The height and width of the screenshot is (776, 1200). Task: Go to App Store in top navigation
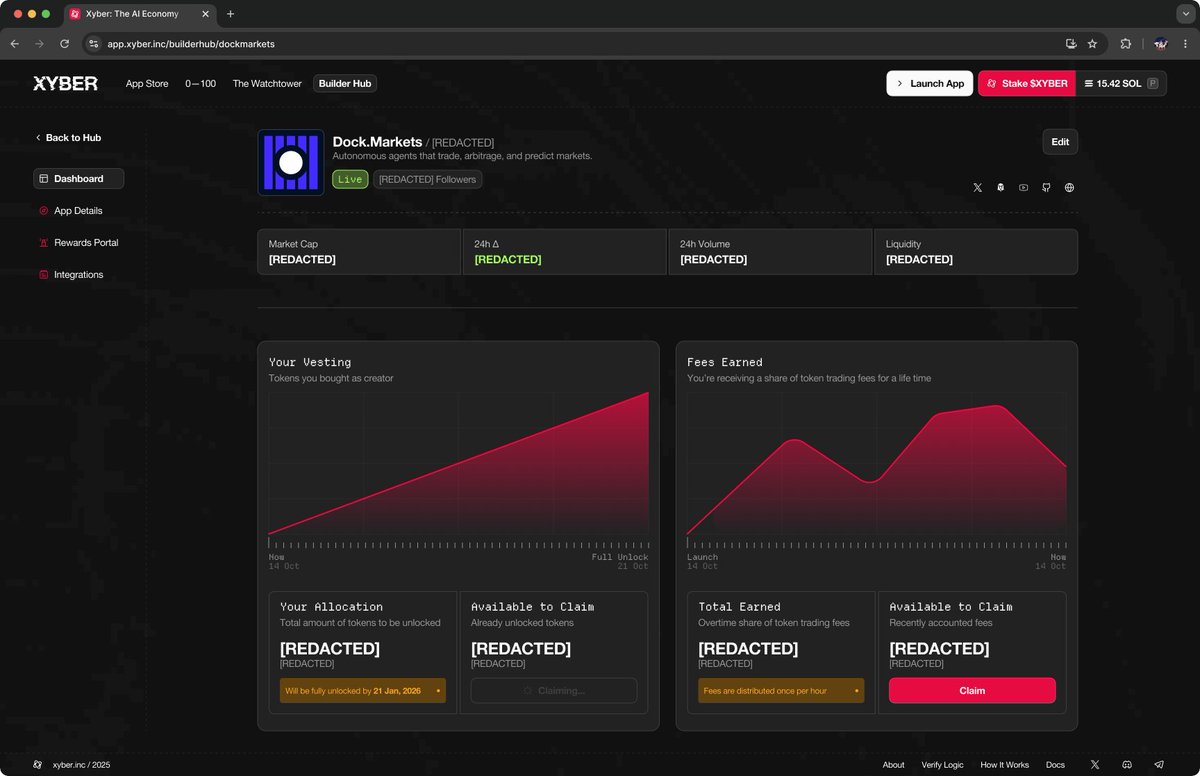point(147,84)
